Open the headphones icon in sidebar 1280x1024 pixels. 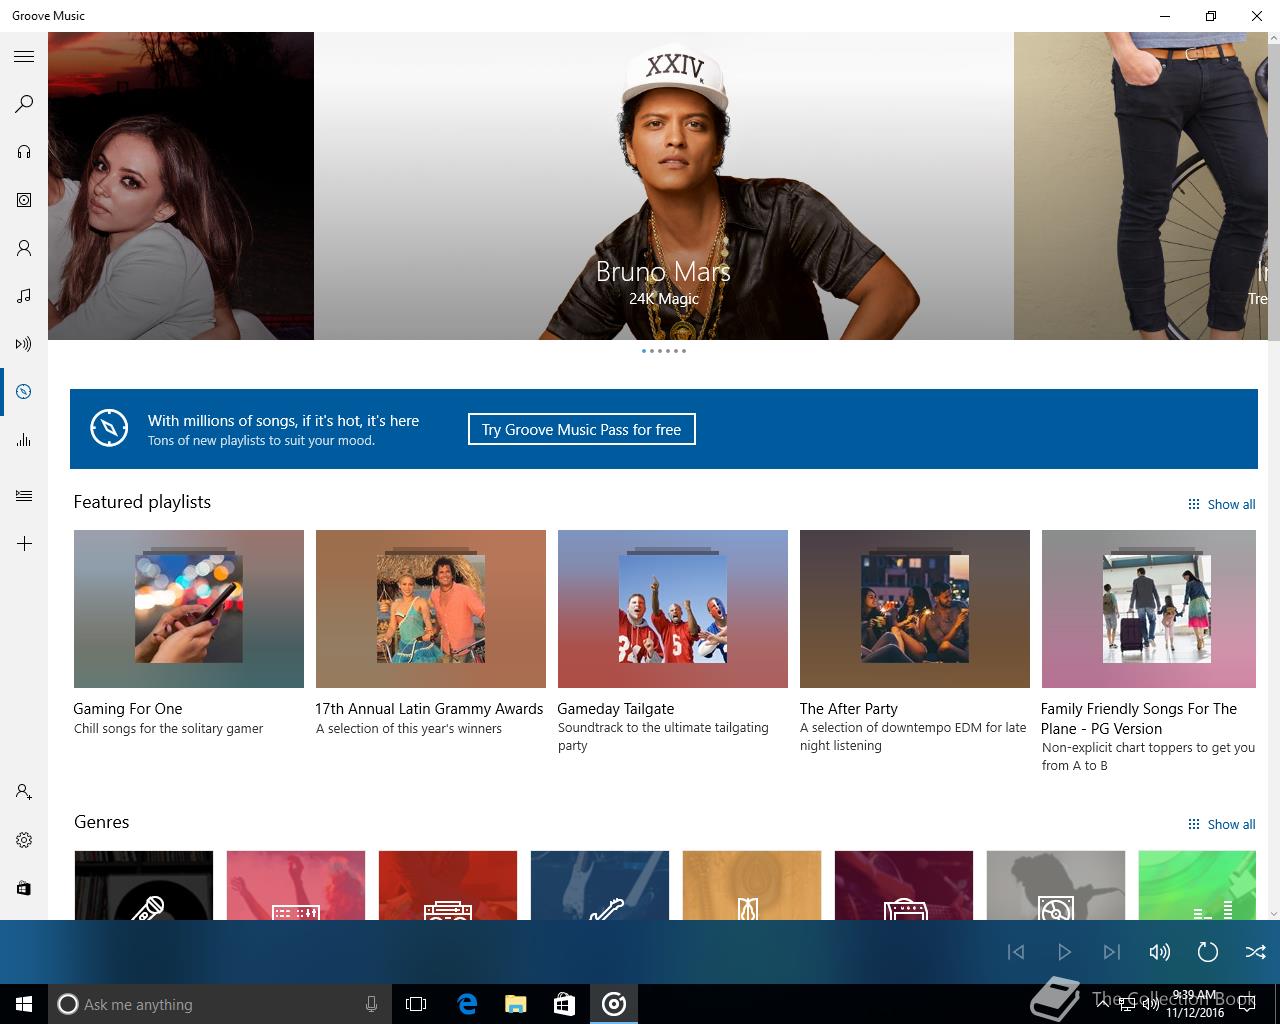point(24,152)
